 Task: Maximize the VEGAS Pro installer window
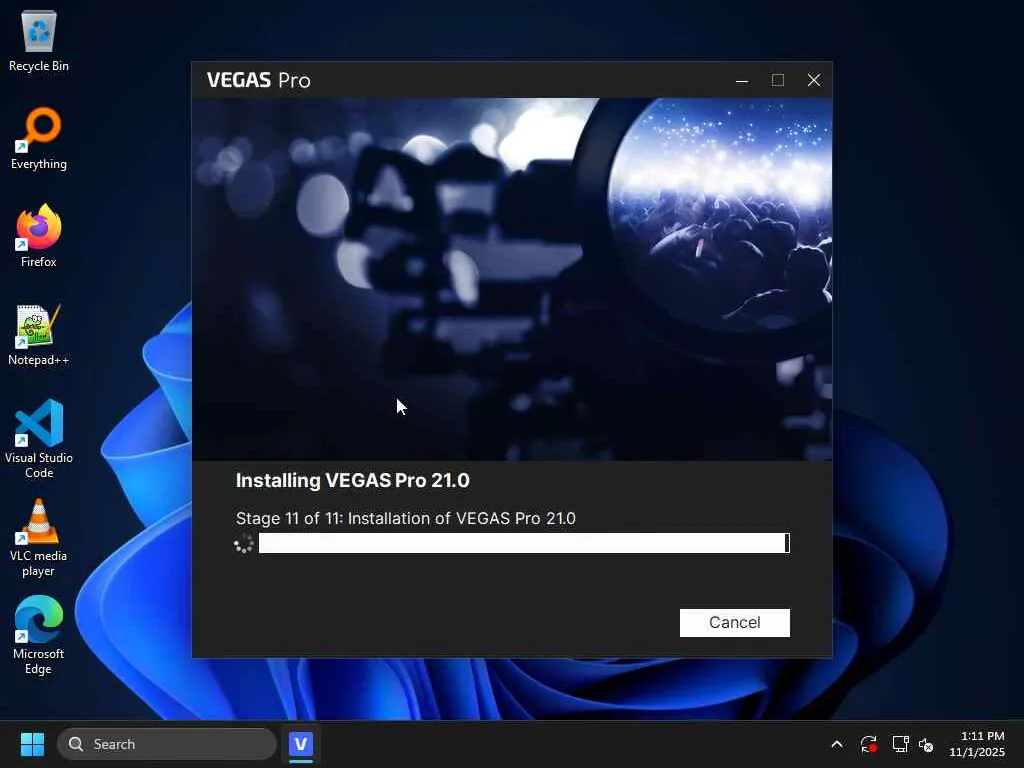(x=778, y=80)
